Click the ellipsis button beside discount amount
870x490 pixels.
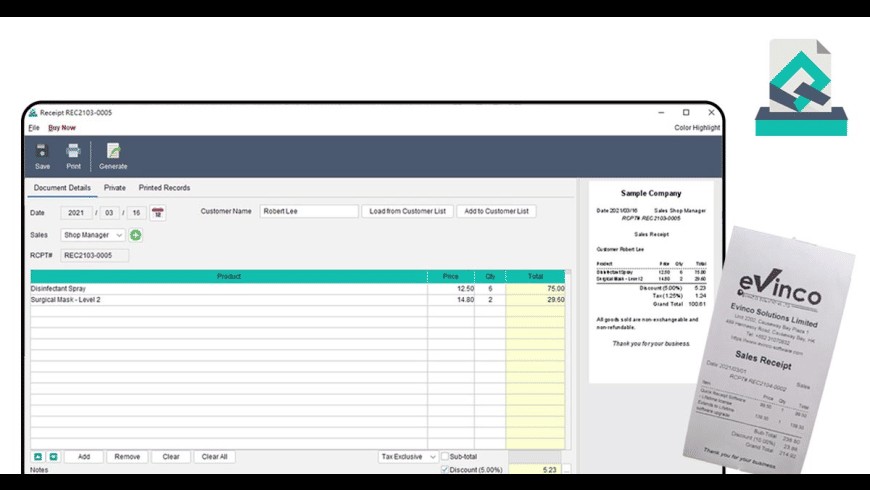click(x=566, y=469)
